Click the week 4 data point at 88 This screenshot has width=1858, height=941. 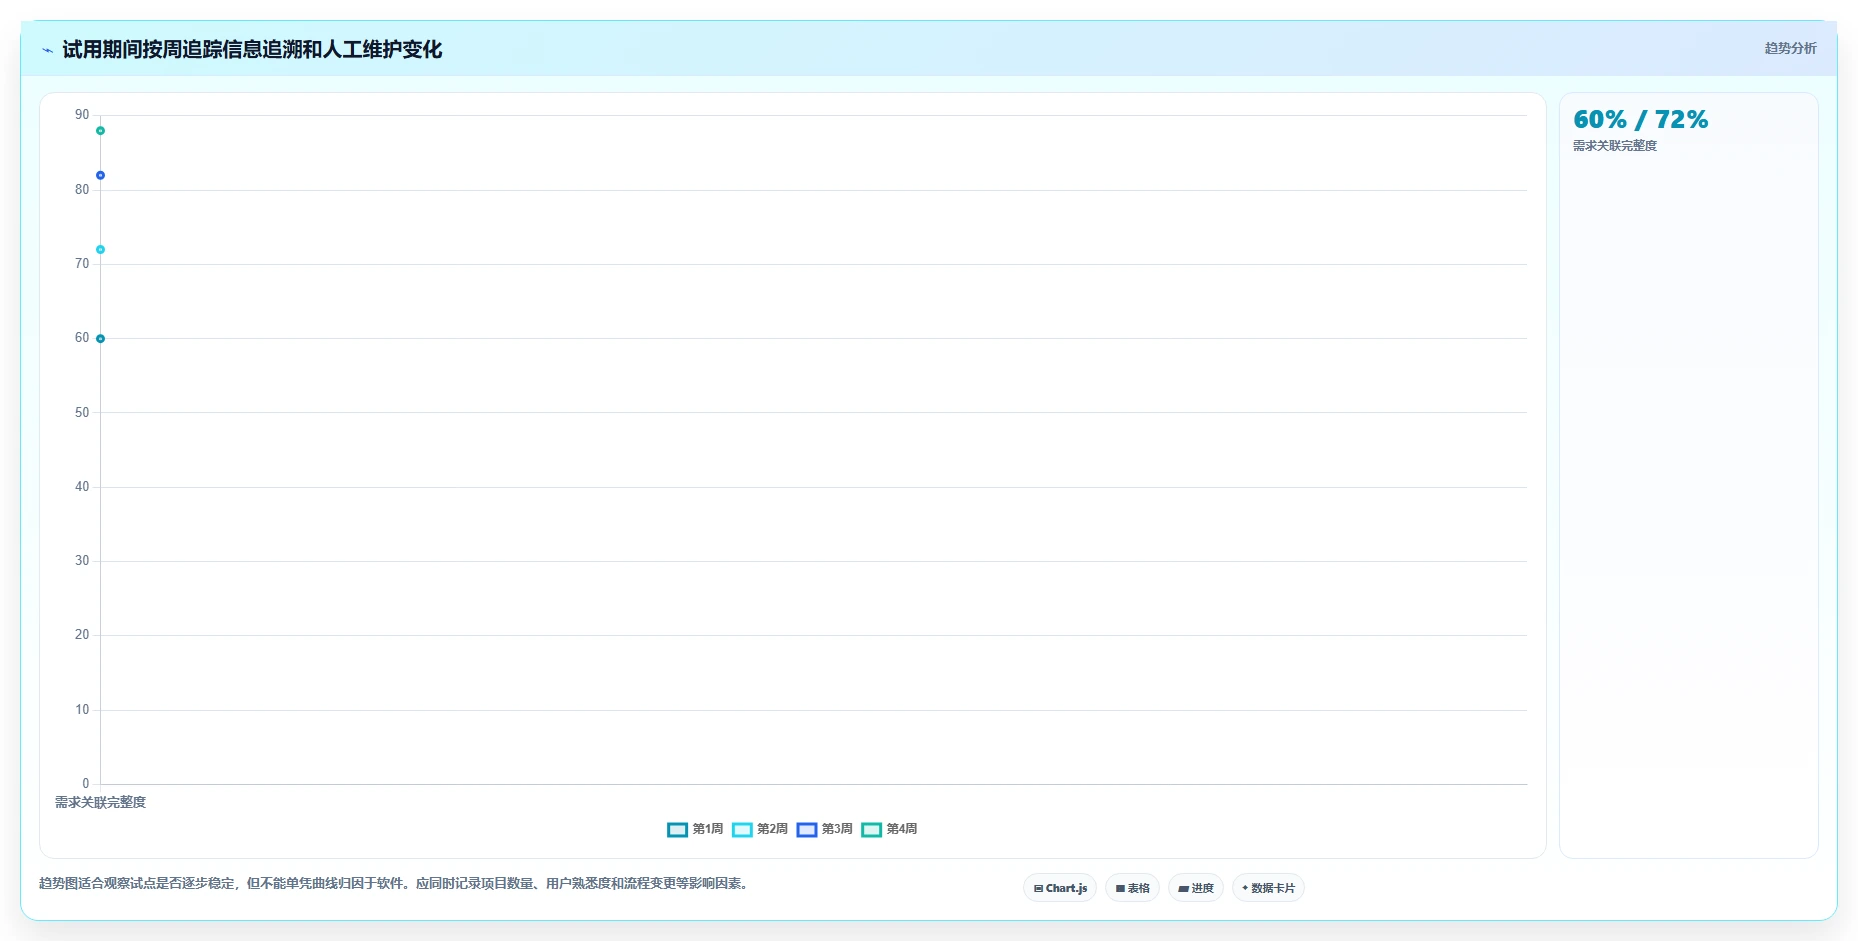pyautogui.click(x=100, y=131)
